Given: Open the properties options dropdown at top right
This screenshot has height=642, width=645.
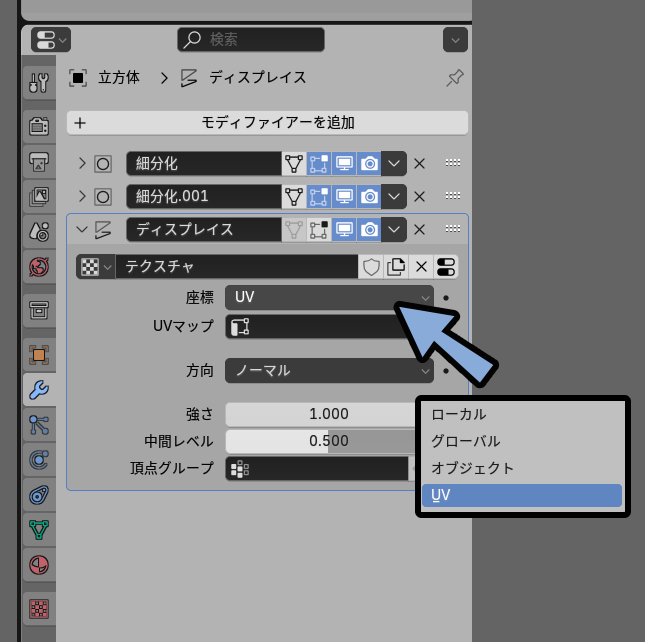Looking at the screenshot, I should [455, 40].
